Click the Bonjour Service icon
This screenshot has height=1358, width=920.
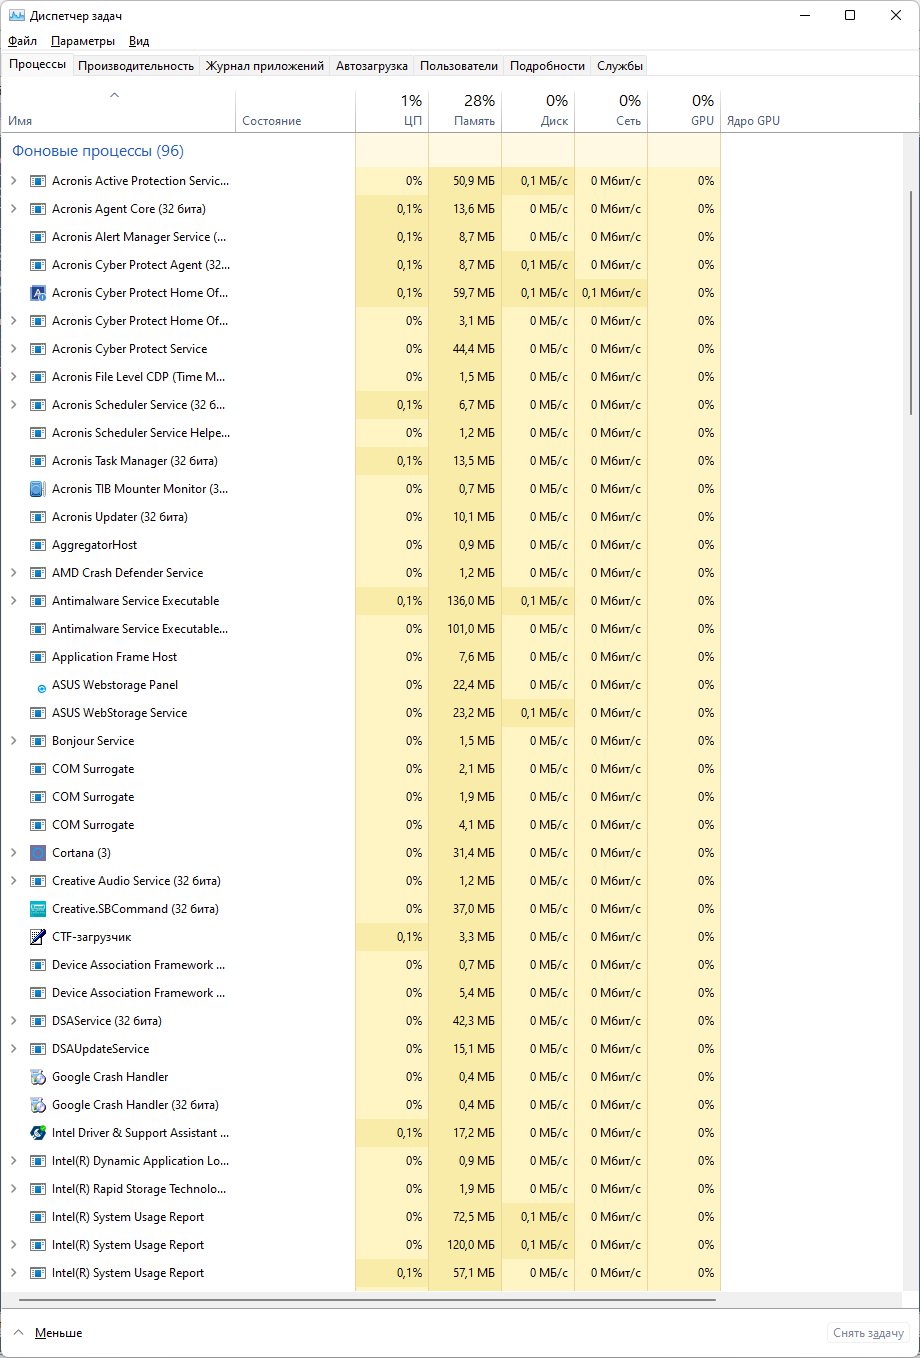pyautogui.click(x=38, y=741)
